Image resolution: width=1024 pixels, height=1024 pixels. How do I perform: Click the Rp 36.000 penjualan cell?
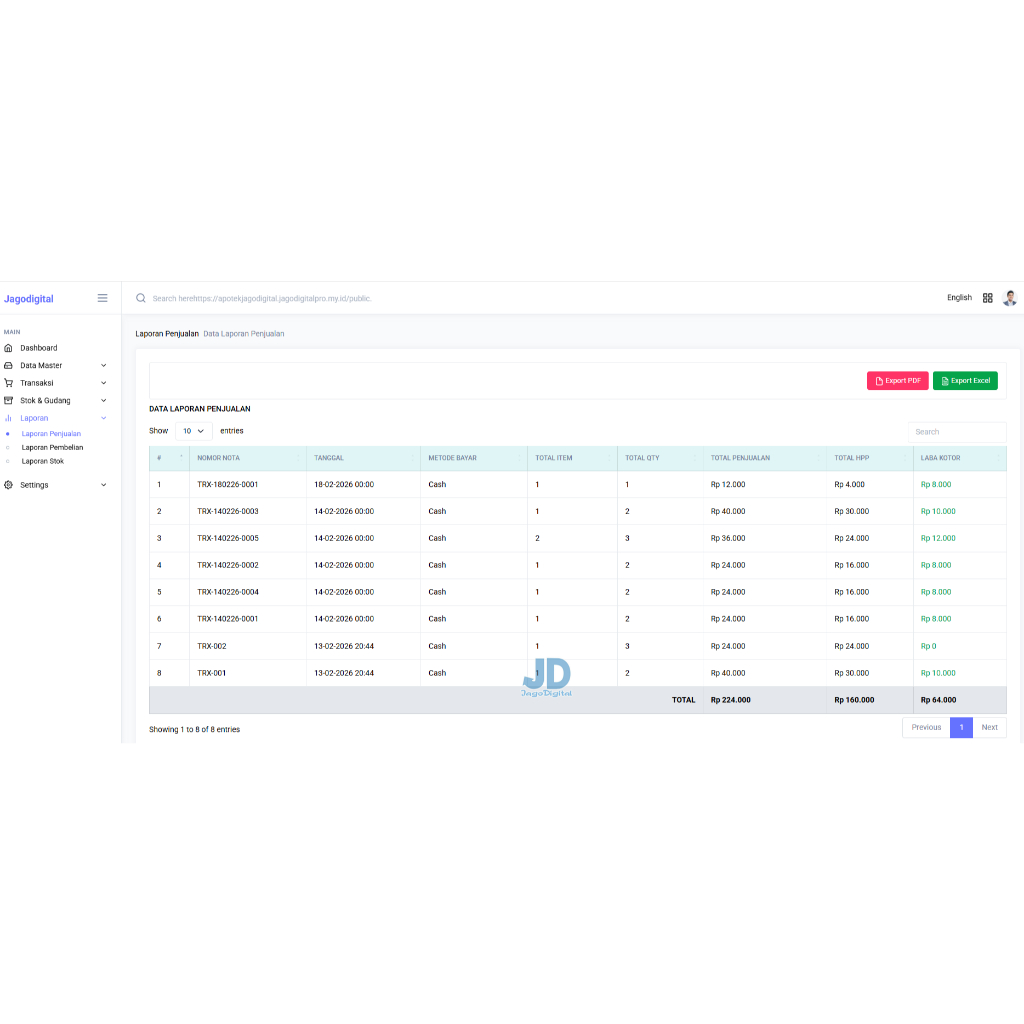pos(728,538)
